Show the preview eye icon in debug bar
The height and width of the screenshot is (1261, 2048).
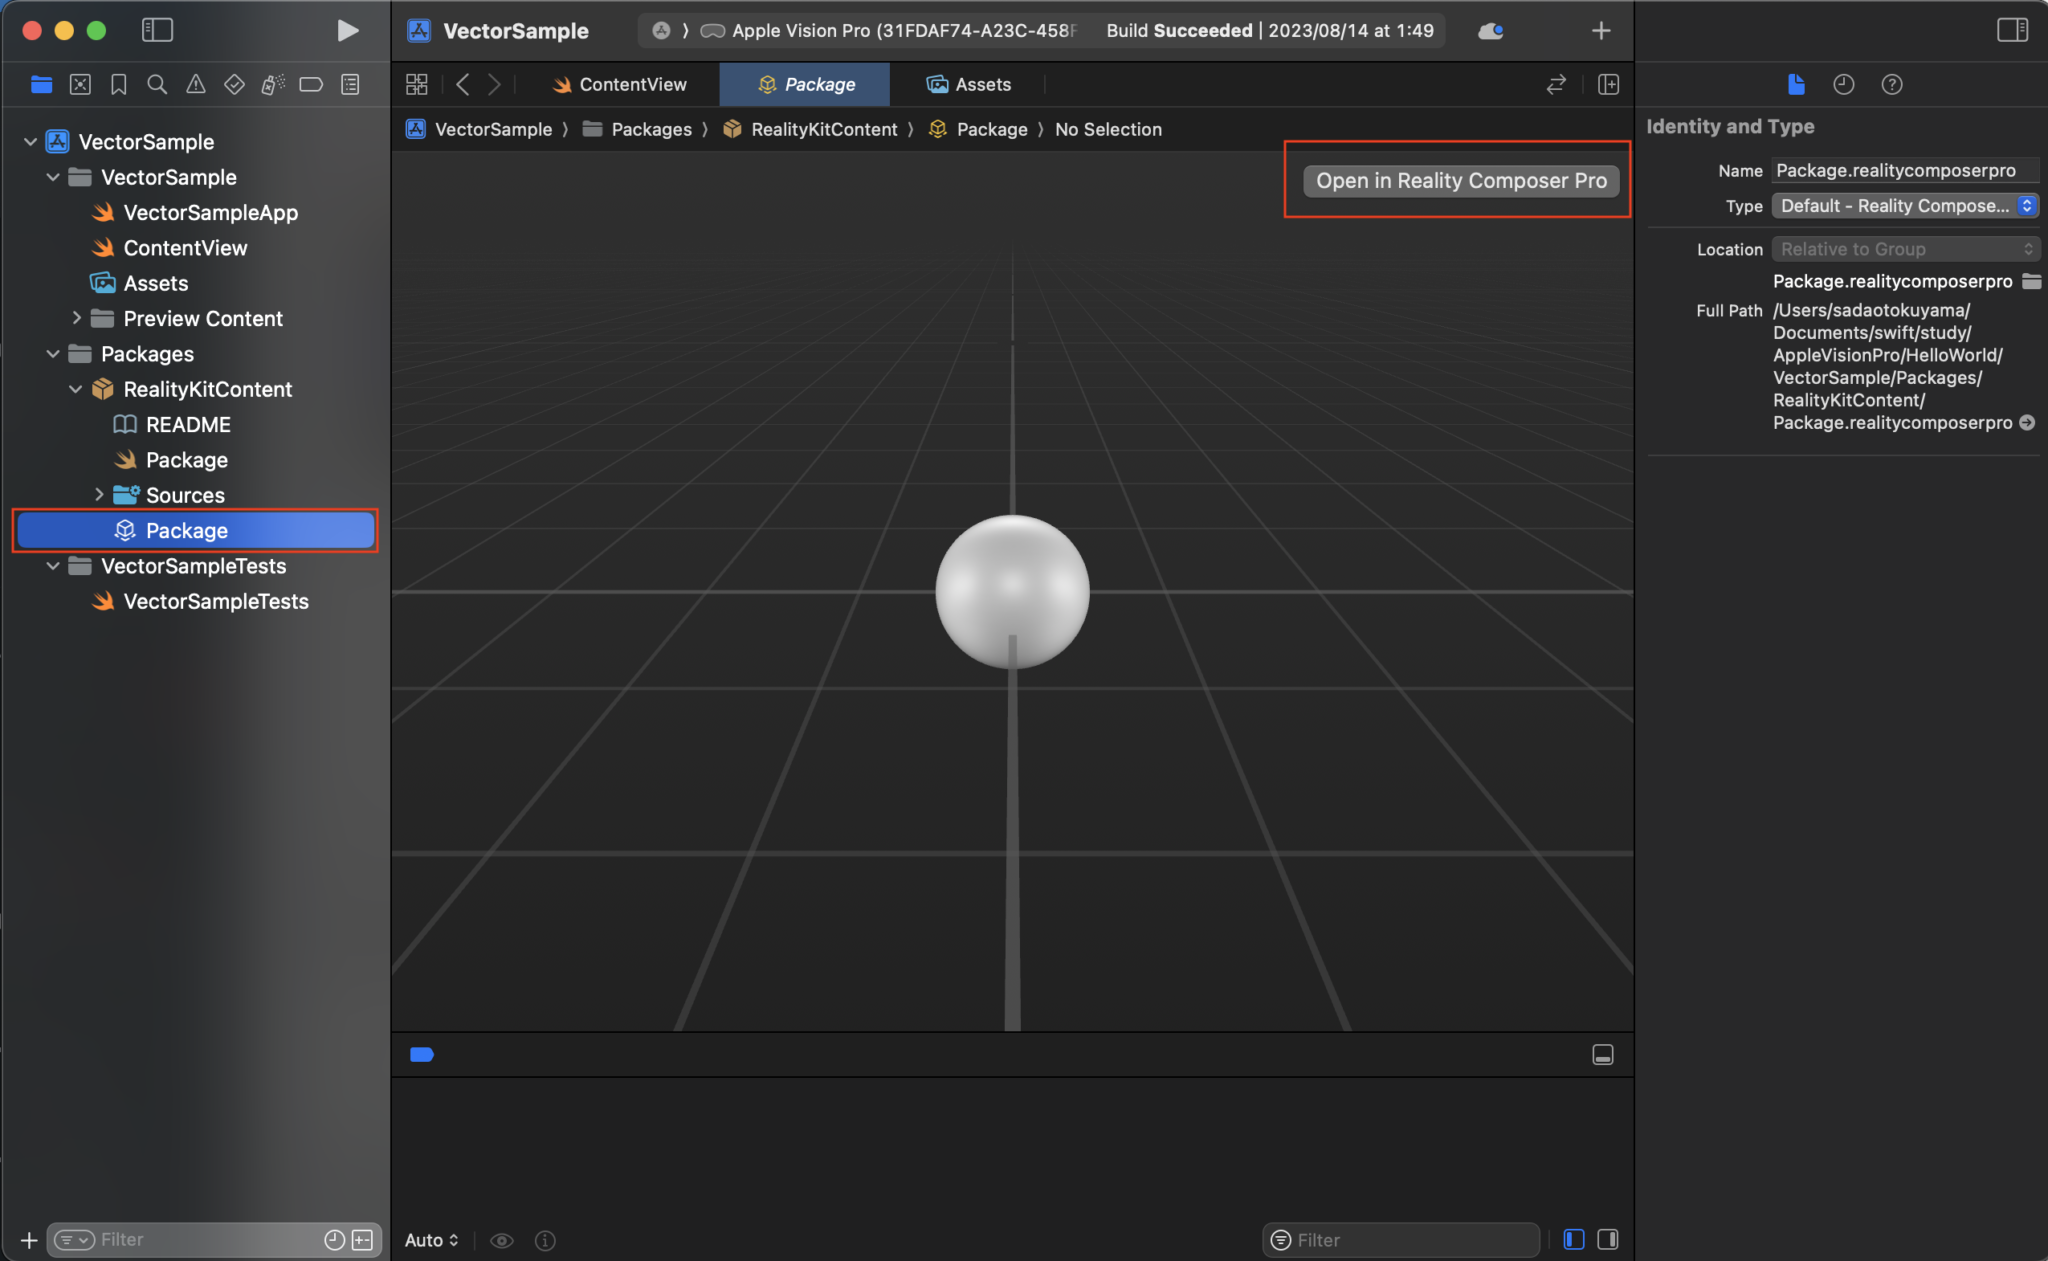pyautogui.click(x=501, y=1240)
